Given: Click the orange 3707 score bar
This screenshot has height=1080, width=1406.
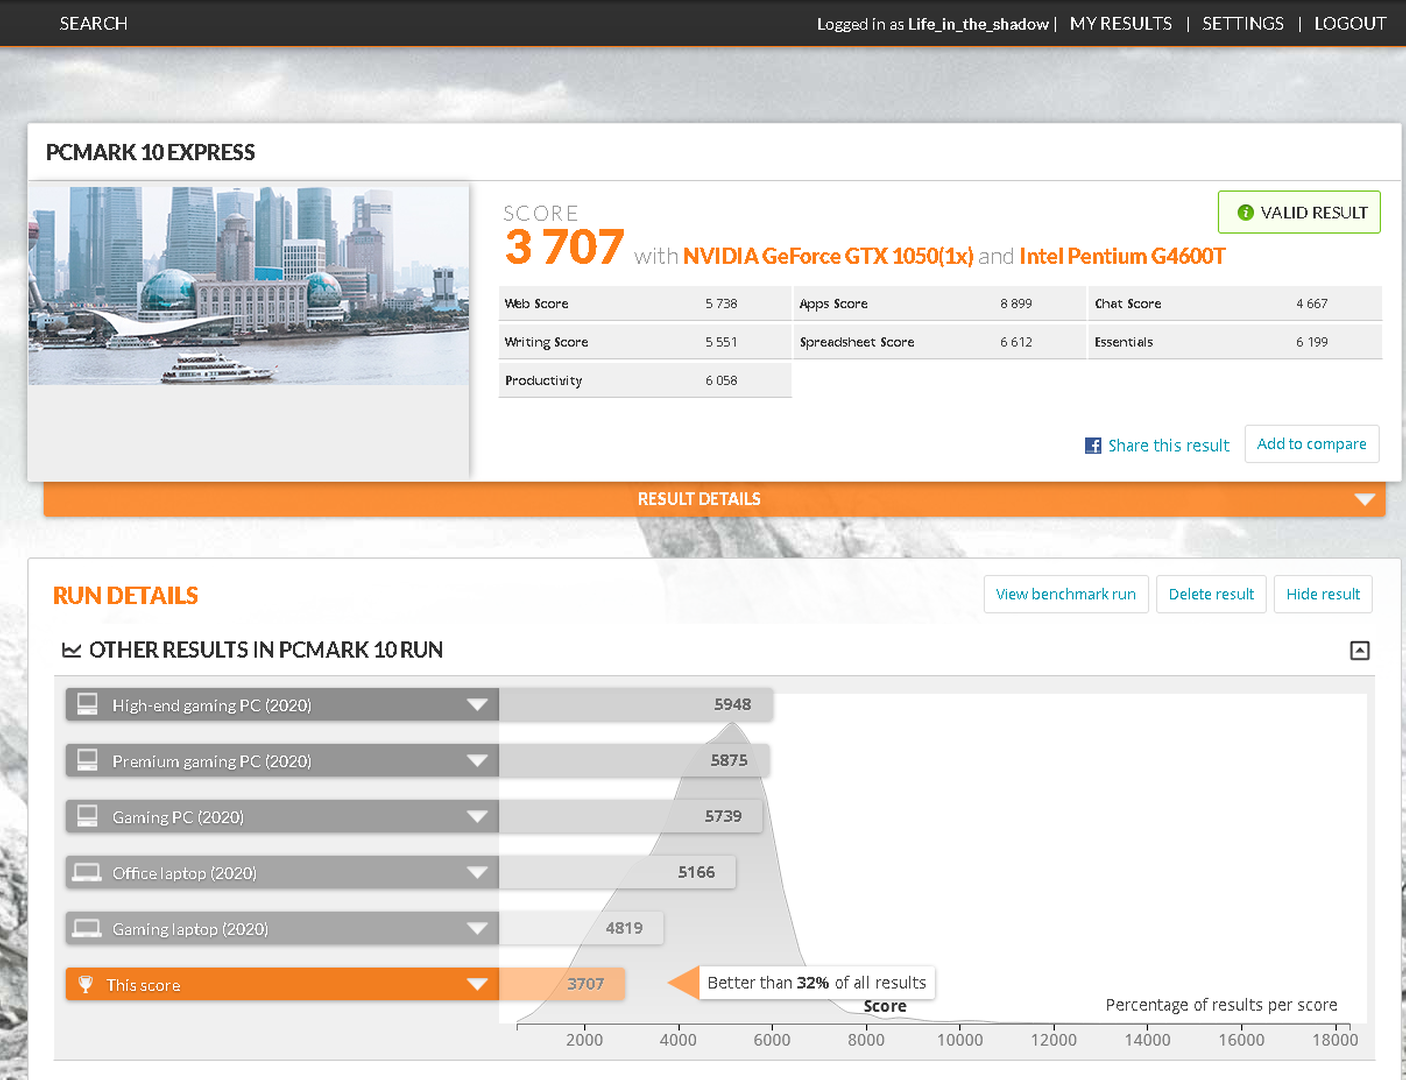Looking at the screenshot, I should pos(562,984).
